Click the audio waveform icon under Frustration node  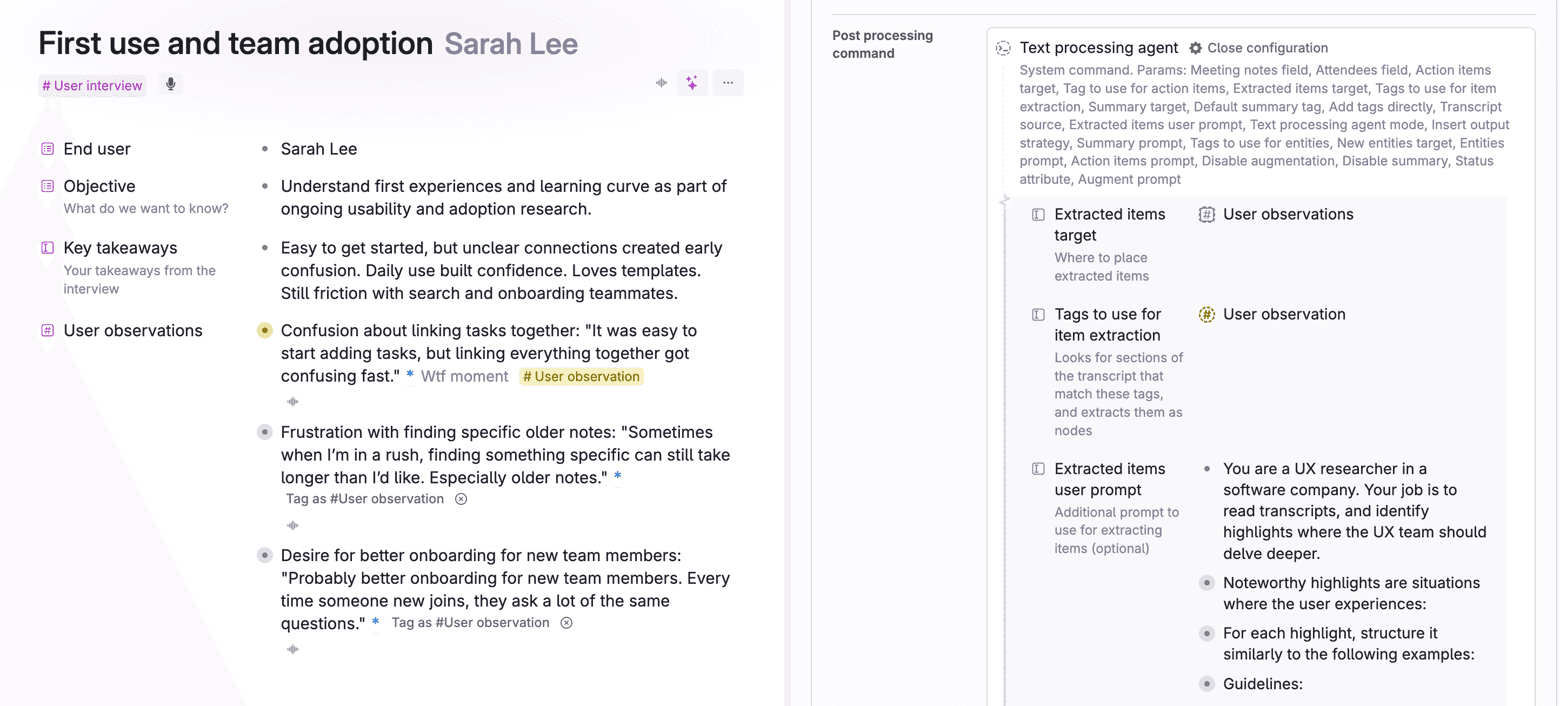pyautogui.click(x=293, y=526)
